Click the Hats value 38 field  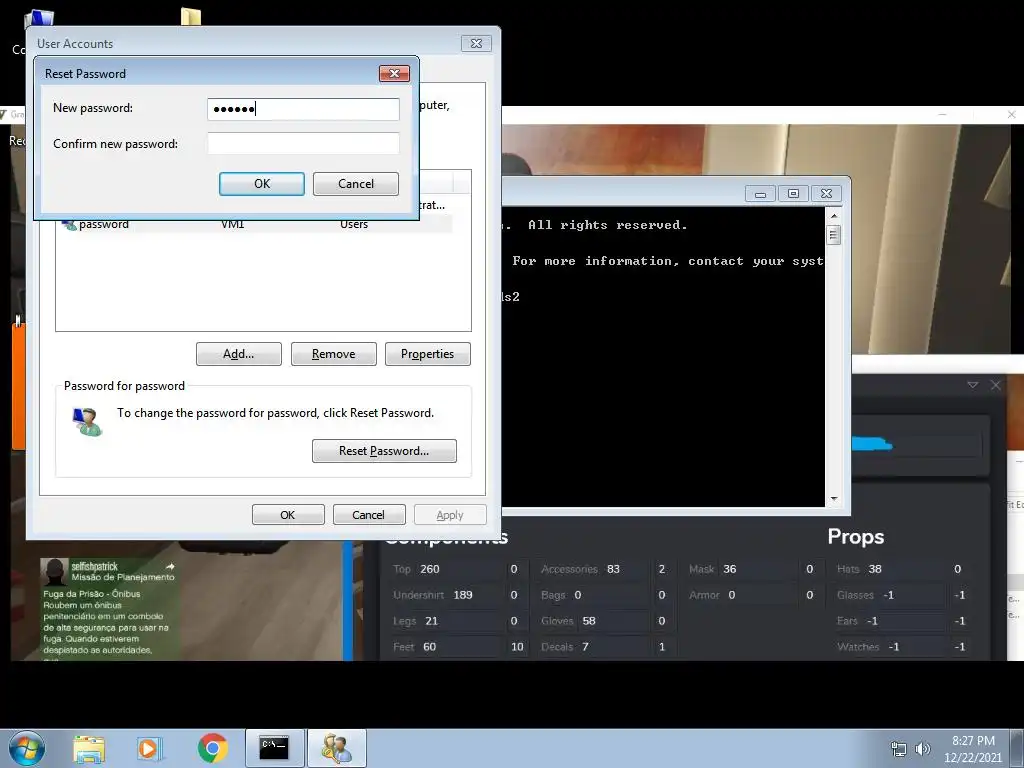tap(906, 569)
